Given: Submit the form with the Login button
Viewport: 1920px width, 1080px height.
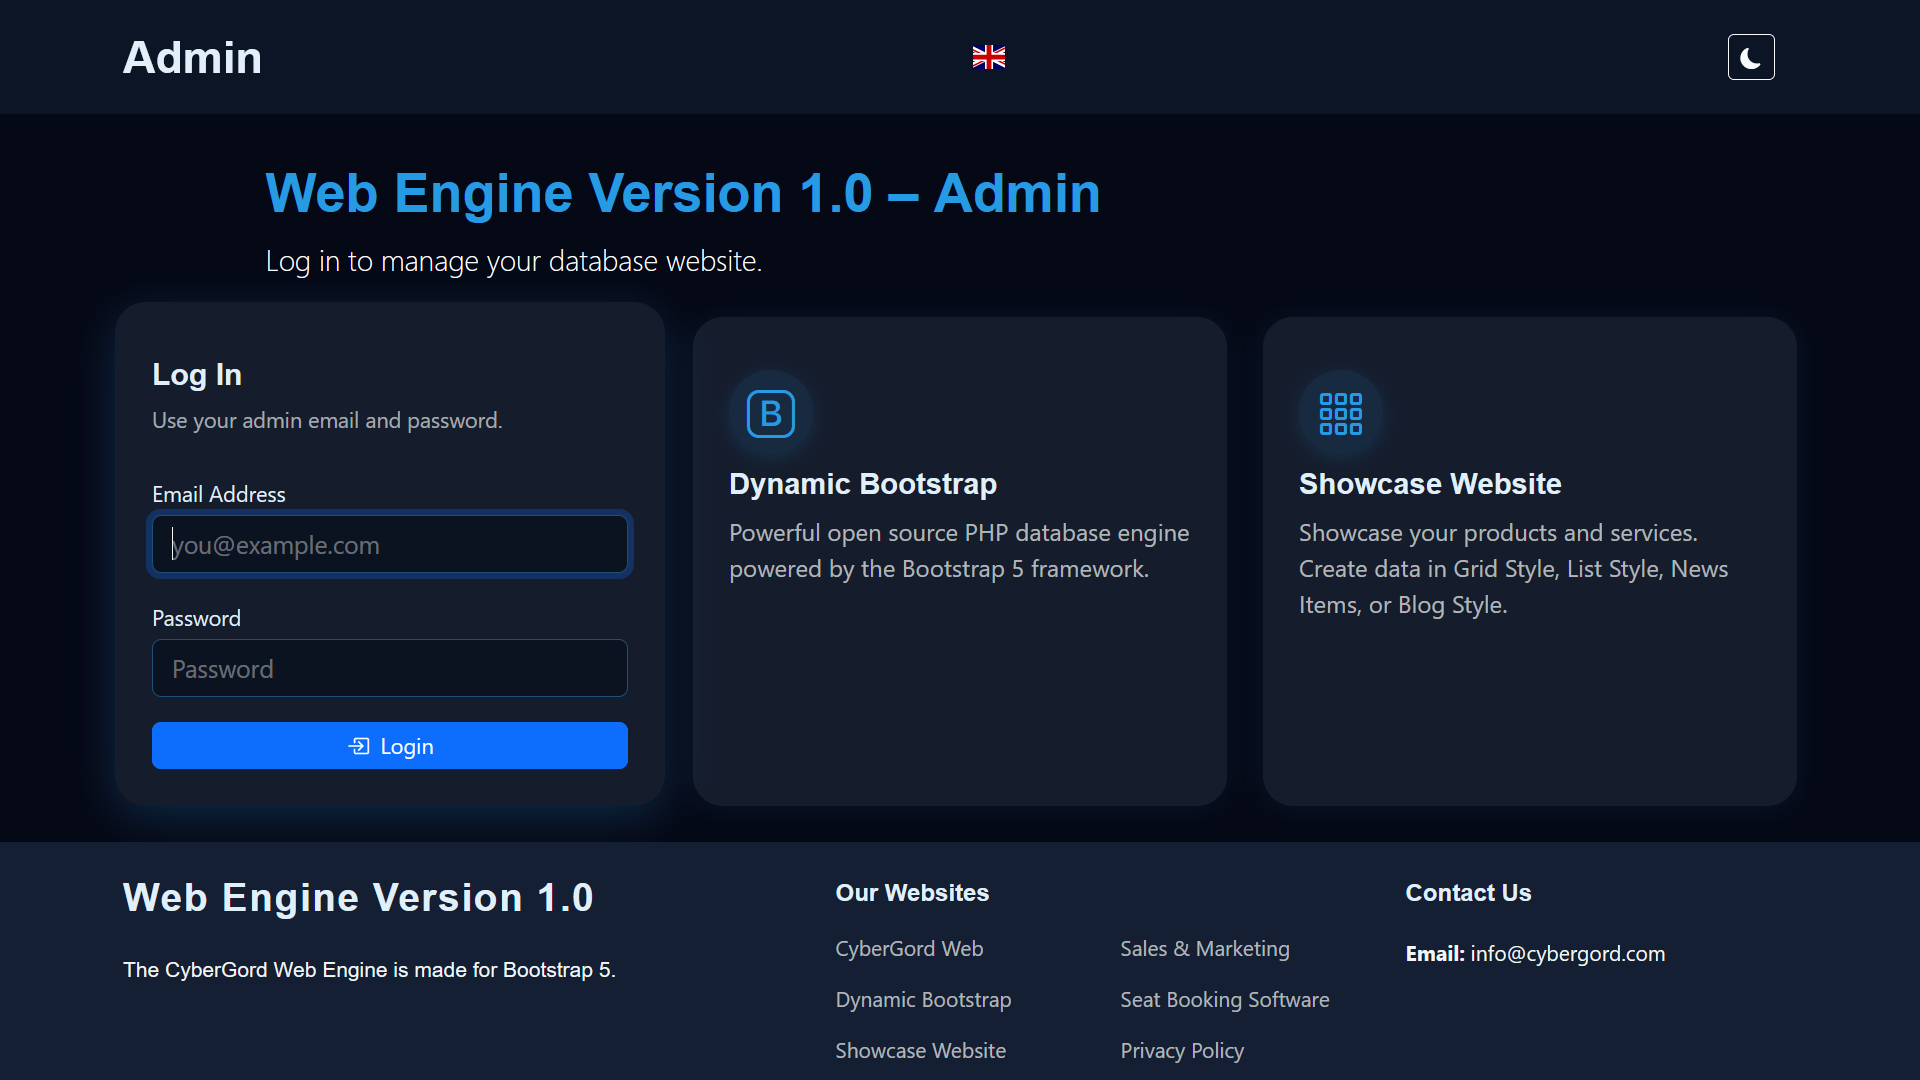Looking at the screenshot, I should [390, 746].
